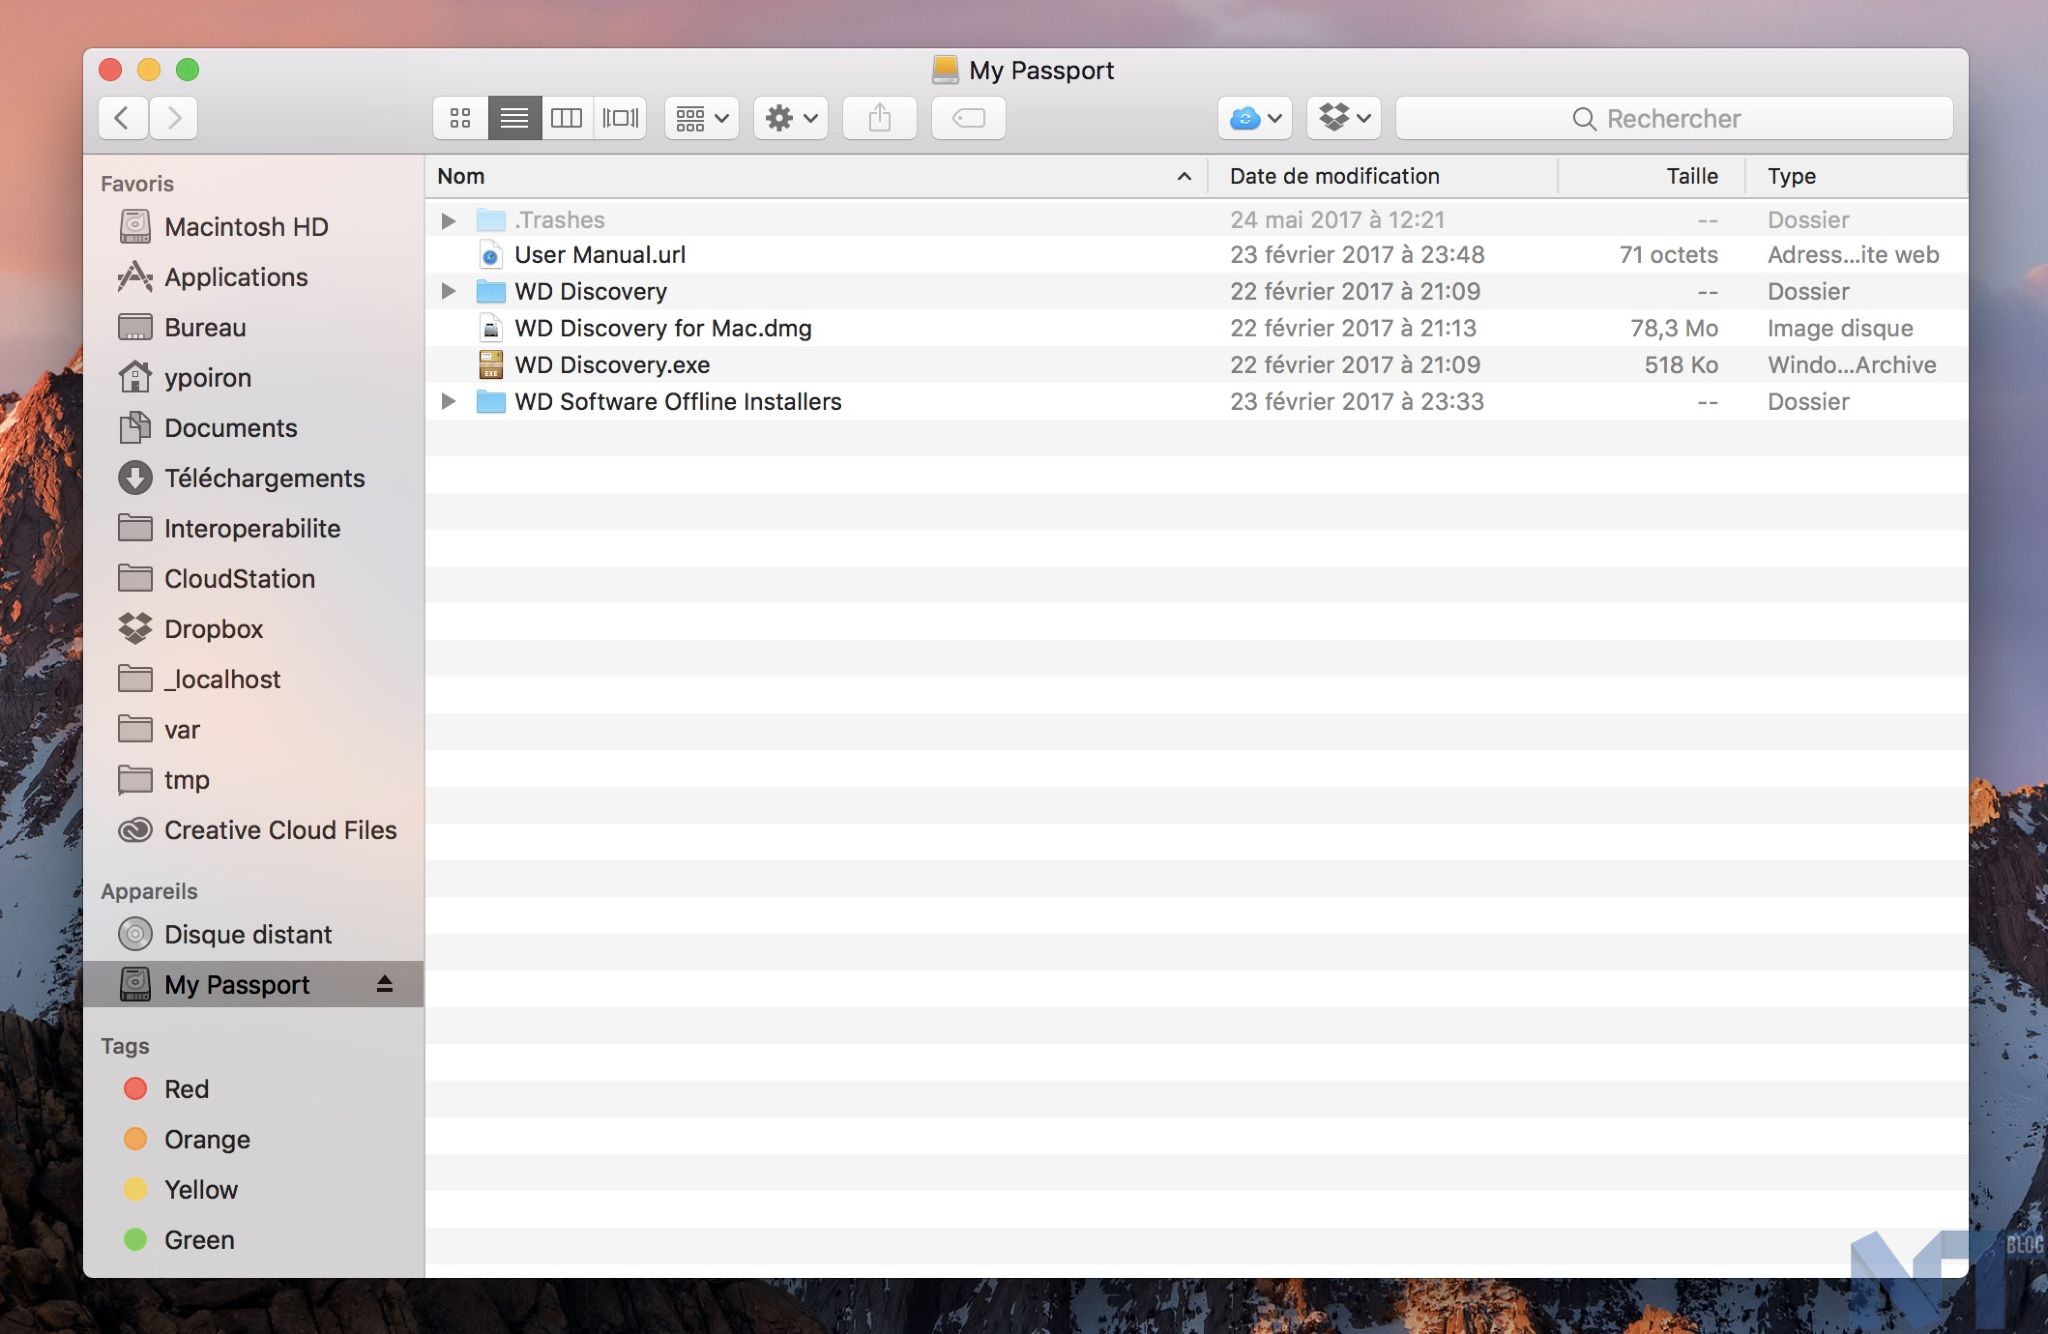Screen dimensions: 2048x1334
Task: Click the WD Software Offline Installers folder icon
Action: click(491, 401)
